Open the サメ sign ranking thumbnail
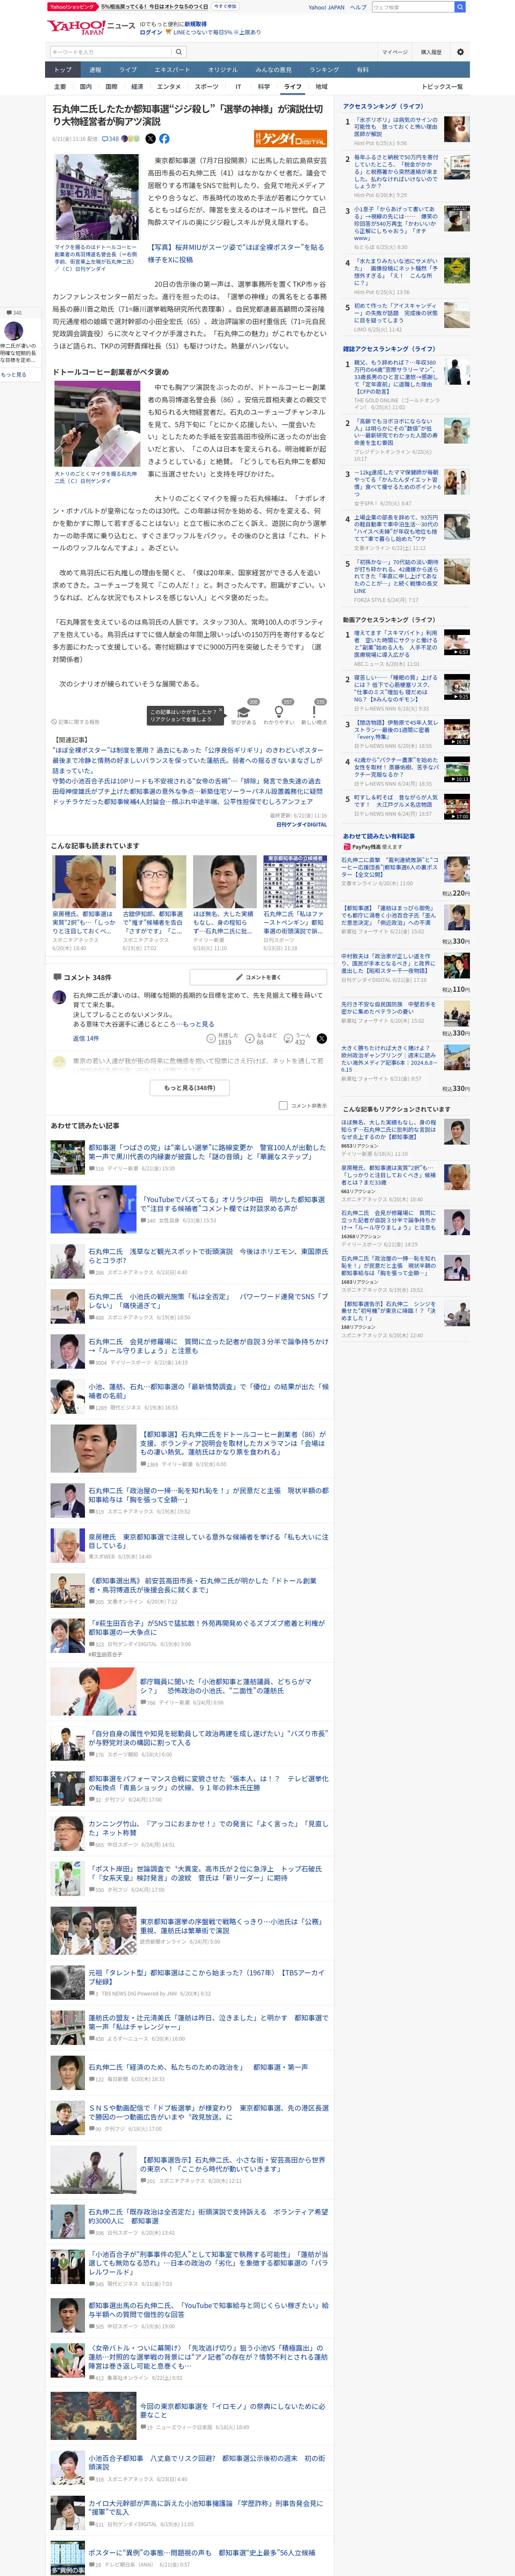The height and width of the screenshot is (2576, 515). pos(456,271)
